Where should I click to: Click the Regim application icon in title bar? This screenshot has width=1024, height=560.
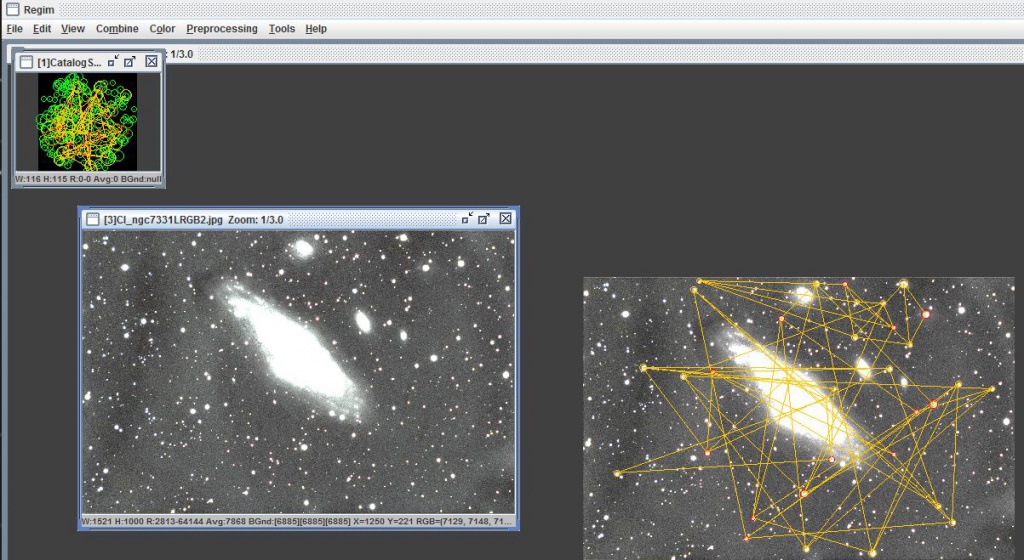point(12,9)
